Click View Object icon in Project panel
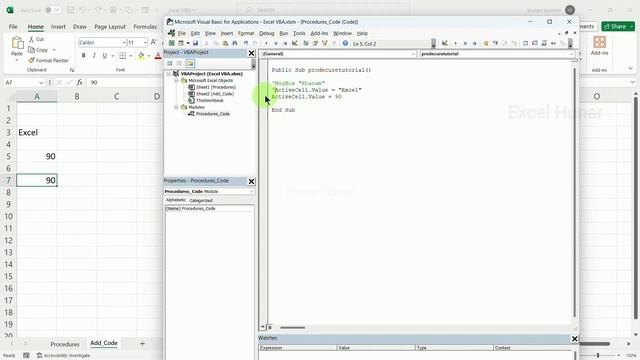The height and width of the screenshot is (360, 640). [x=179, y=63]
